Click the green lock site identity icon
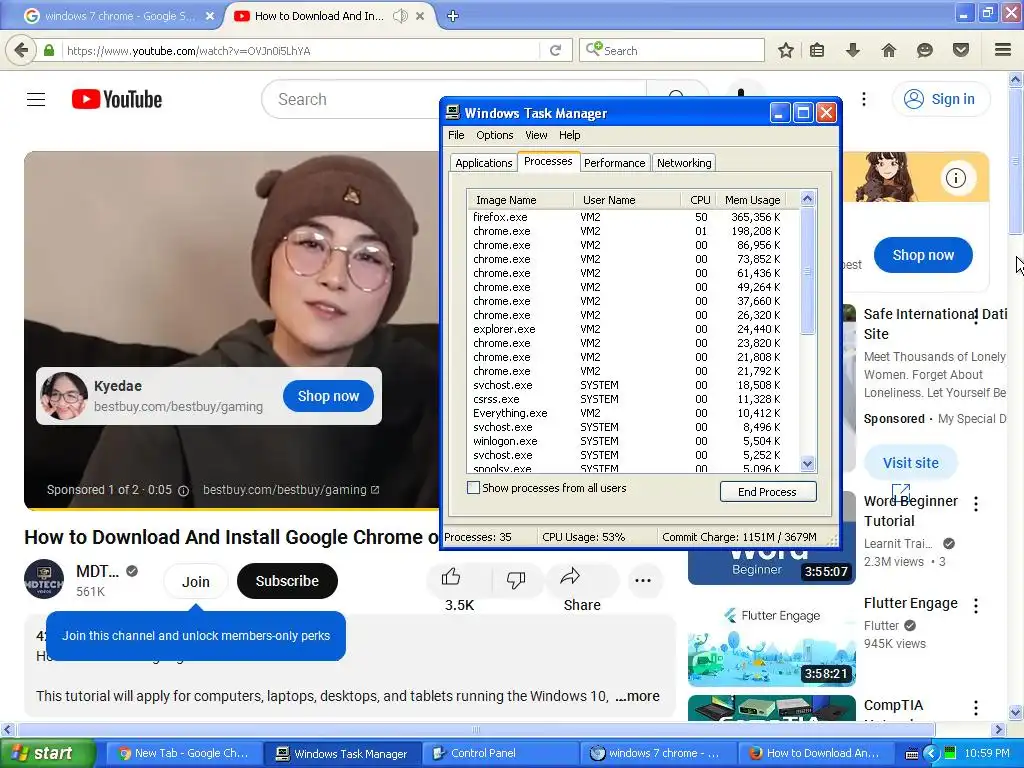The height and width of the screenshot is (768, 1024). pos(49,50)
